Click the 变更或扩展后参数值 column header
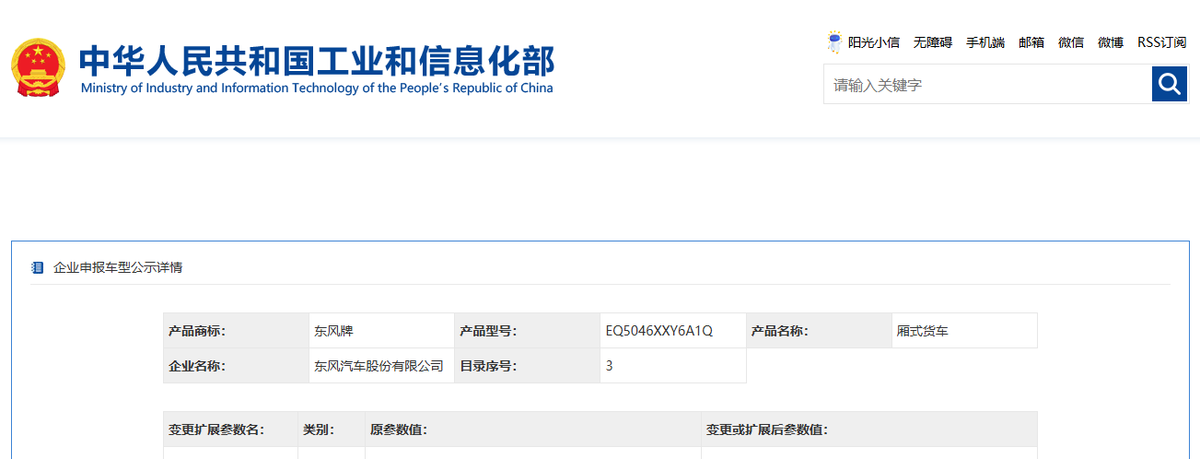Screen dimensions: 1200x459 click(x=766, y=430)
